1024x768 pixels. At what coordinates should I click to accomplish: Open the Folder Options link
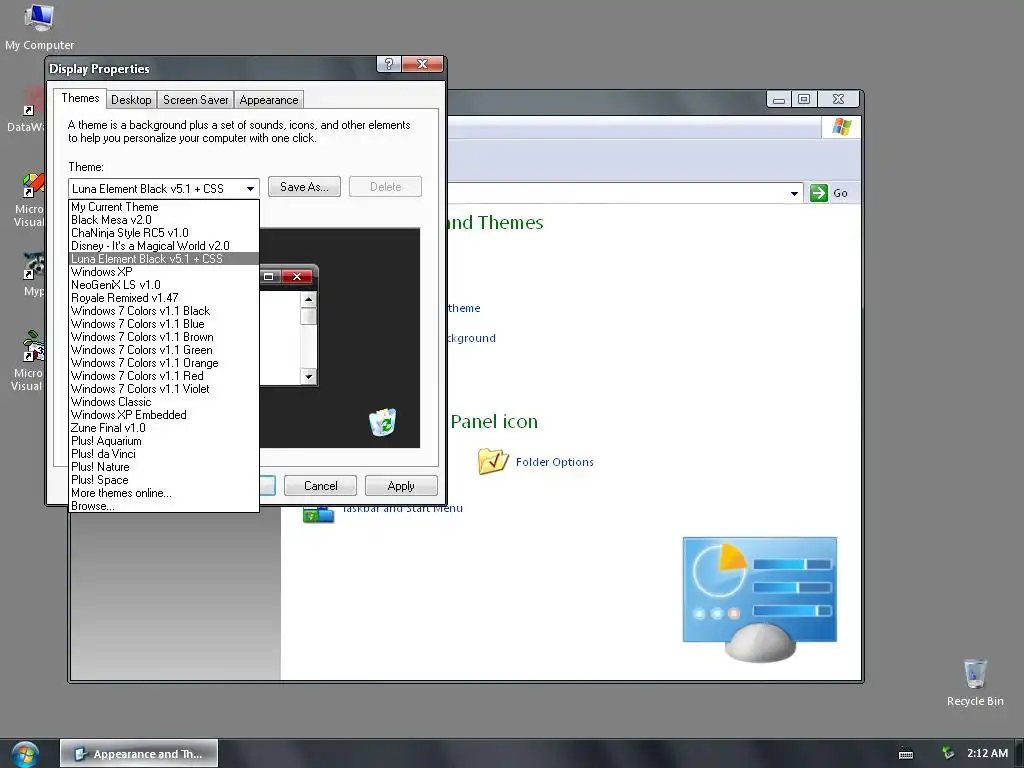click(554, 462)
